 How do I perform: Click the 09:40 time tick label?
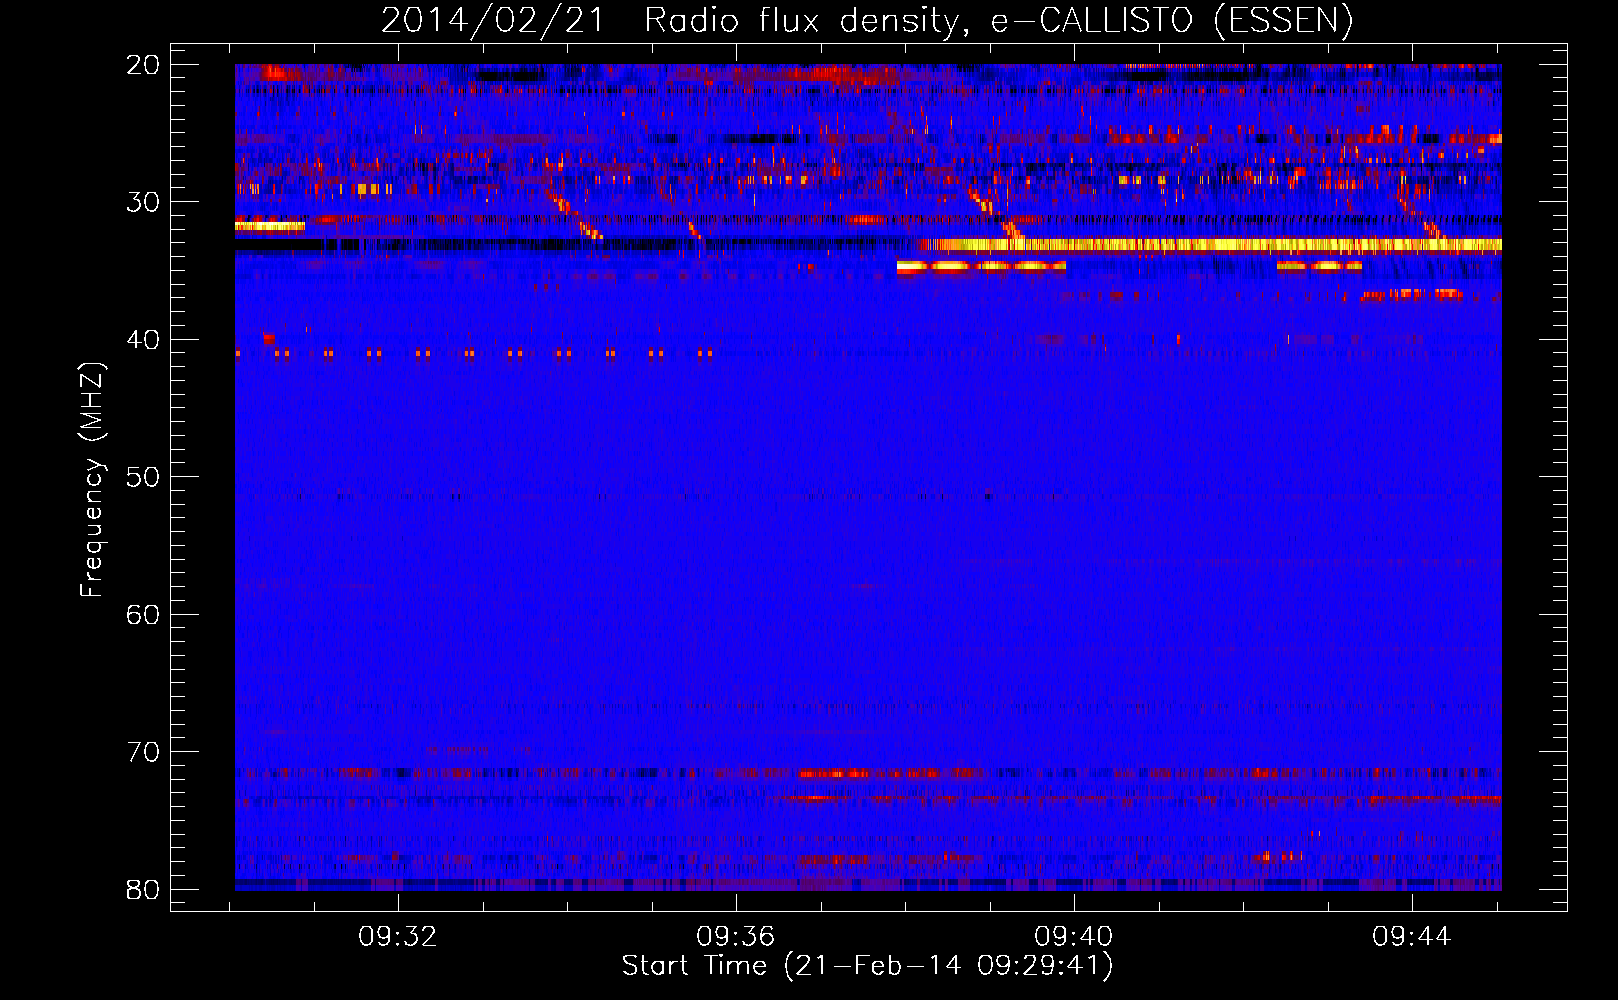click(x=1074, y=937)
